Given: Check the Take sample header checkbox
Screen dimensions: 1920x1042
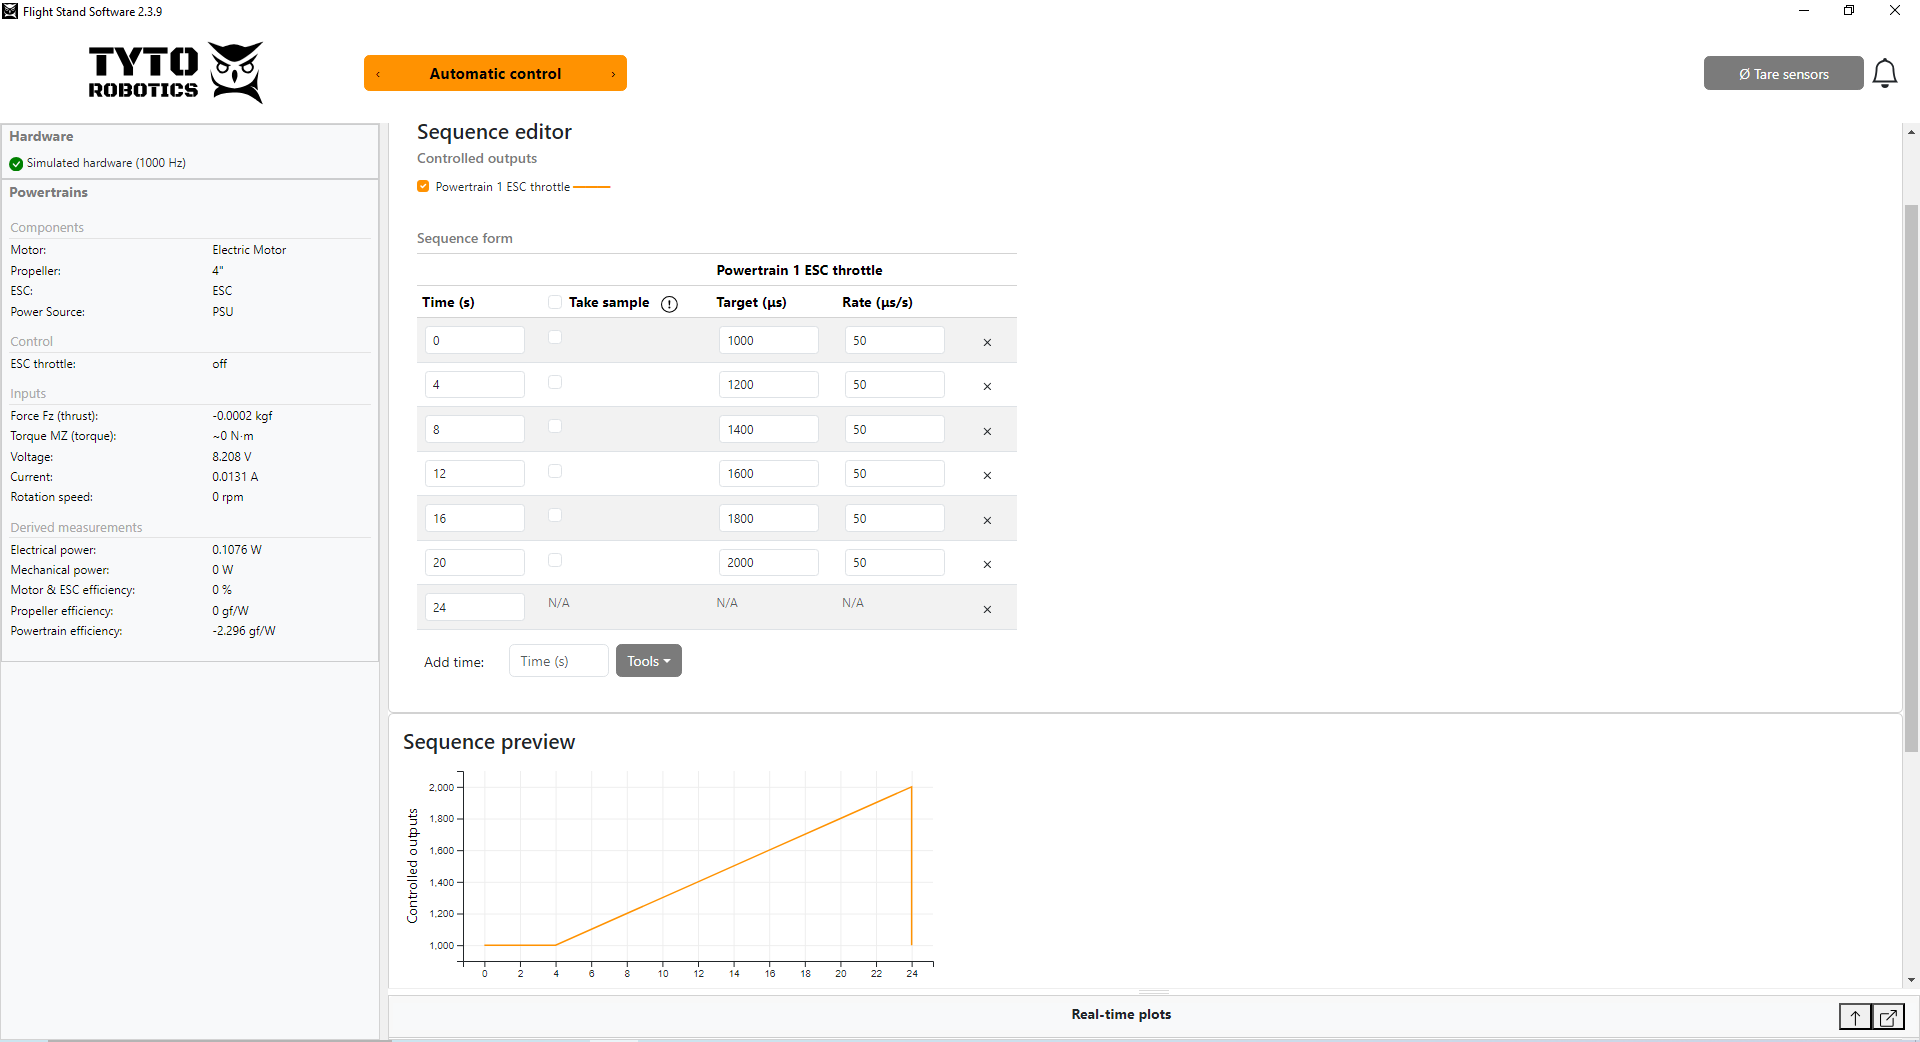Looking at the screenshot, I should point(555,302).
